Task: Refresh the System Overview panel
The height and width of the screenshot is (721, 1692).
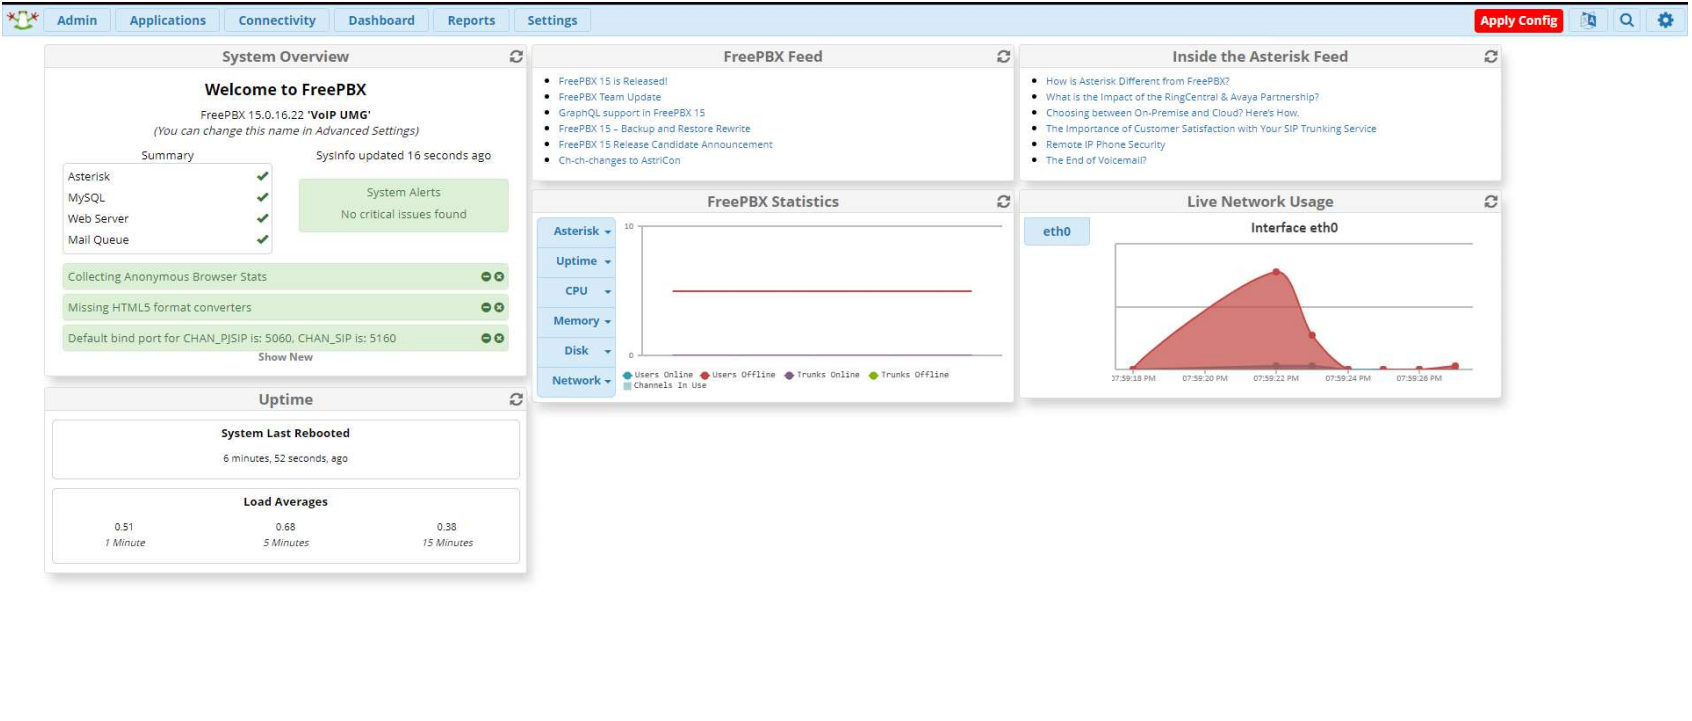Action: click(x=516, y=57)
